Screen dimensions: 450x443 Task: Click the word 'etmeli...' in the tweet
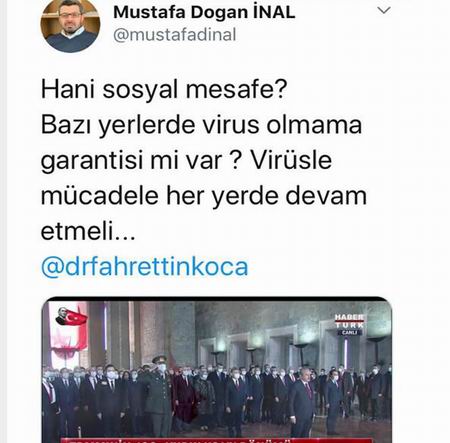pos(88,231)
